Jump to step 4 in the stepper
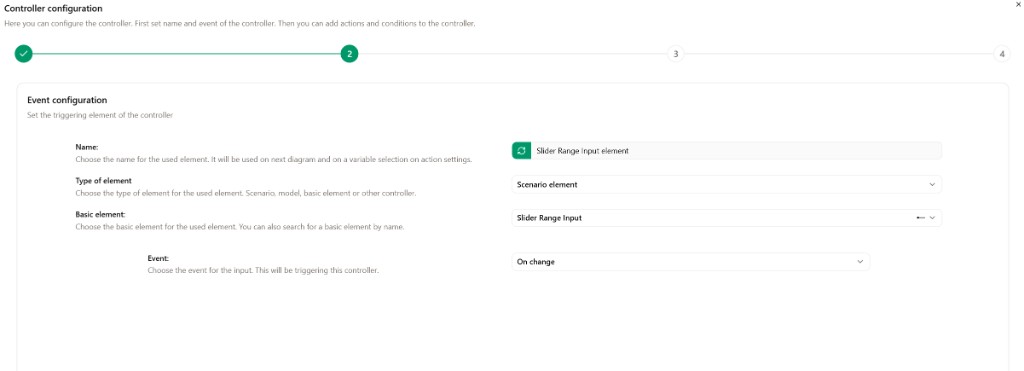The image size is (1024, 371). (x=1001, y=54)
